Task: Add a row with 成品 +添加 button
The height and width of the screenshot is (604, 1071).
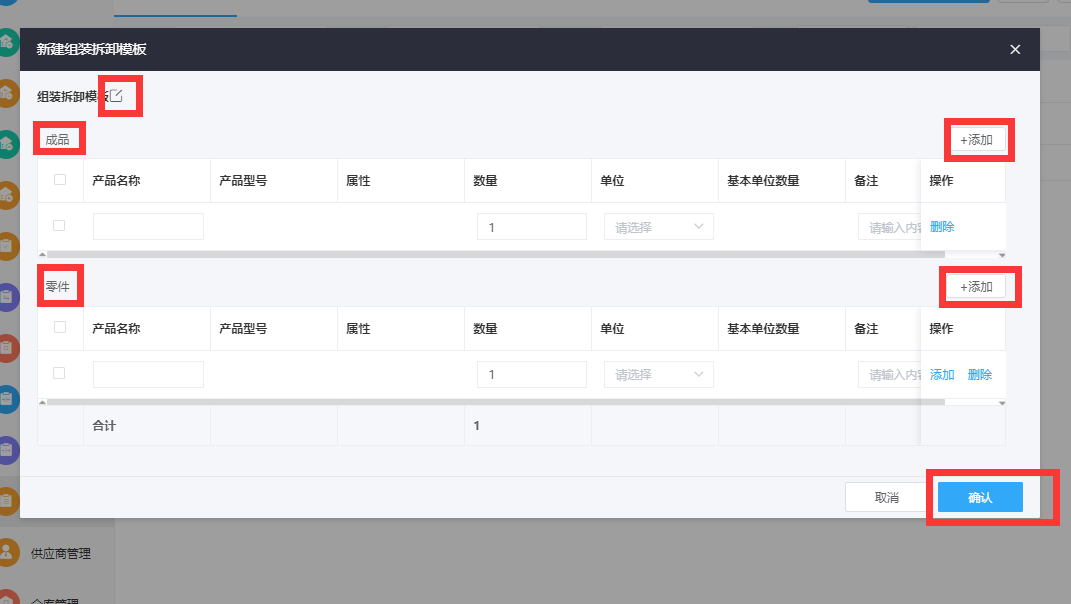Action: [976, 139]
